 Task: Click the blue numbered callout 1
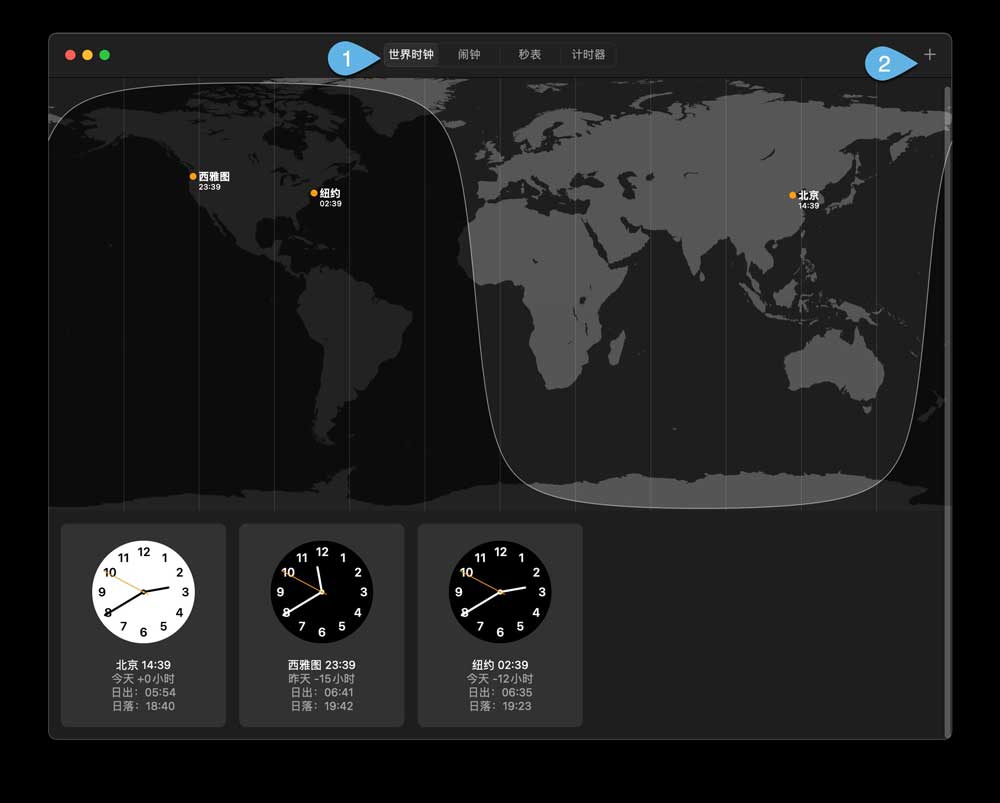coord(347,60)
